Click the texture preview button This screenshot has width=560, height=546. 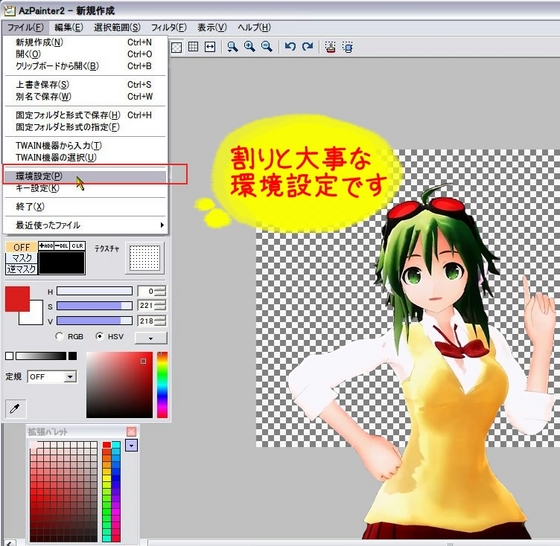[145, 258]
